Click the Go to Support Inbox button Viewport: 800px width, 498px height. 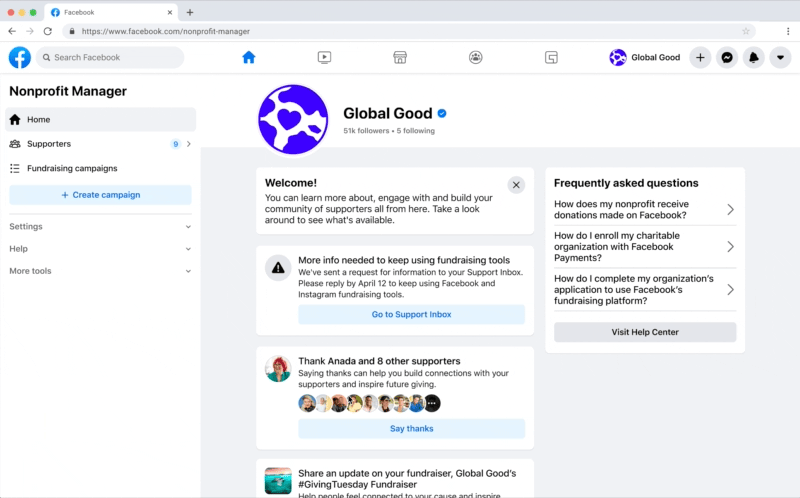tap(411, 314)
